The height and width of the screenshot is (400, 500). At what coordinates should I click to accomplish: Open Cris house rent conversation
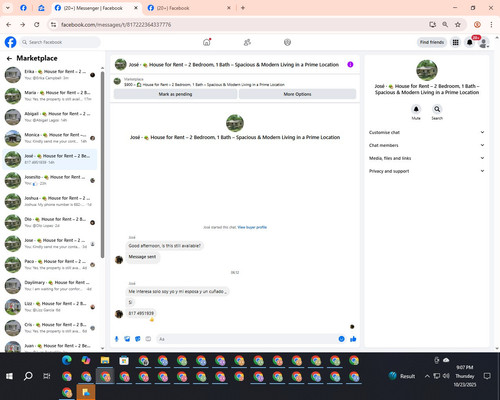coord(50,328)
